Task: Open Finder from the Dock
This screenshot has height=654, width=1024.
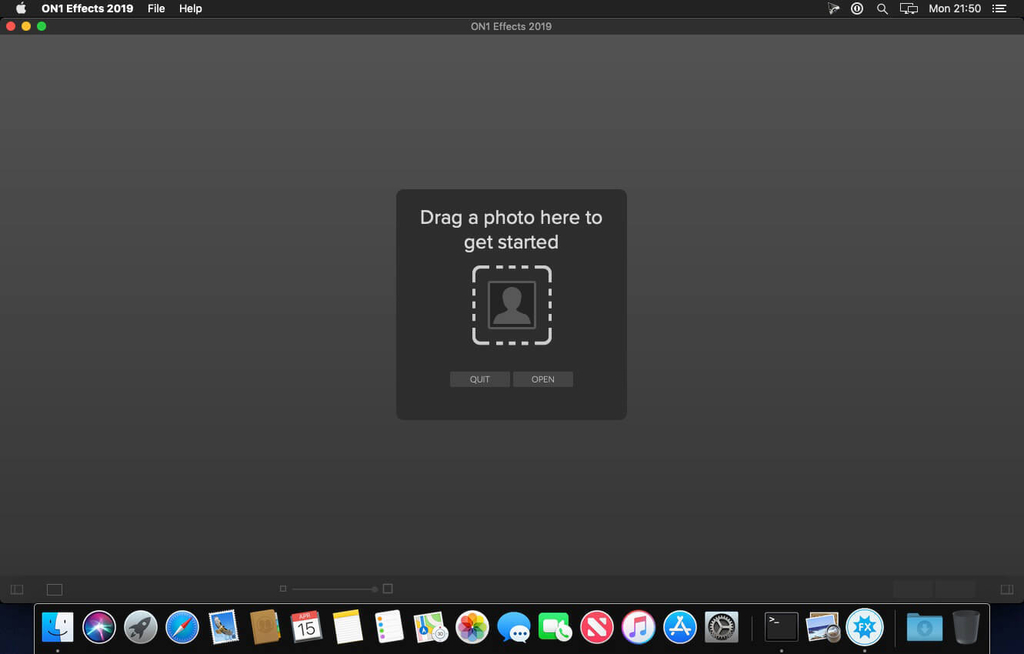Action: [x=57, y=627]
